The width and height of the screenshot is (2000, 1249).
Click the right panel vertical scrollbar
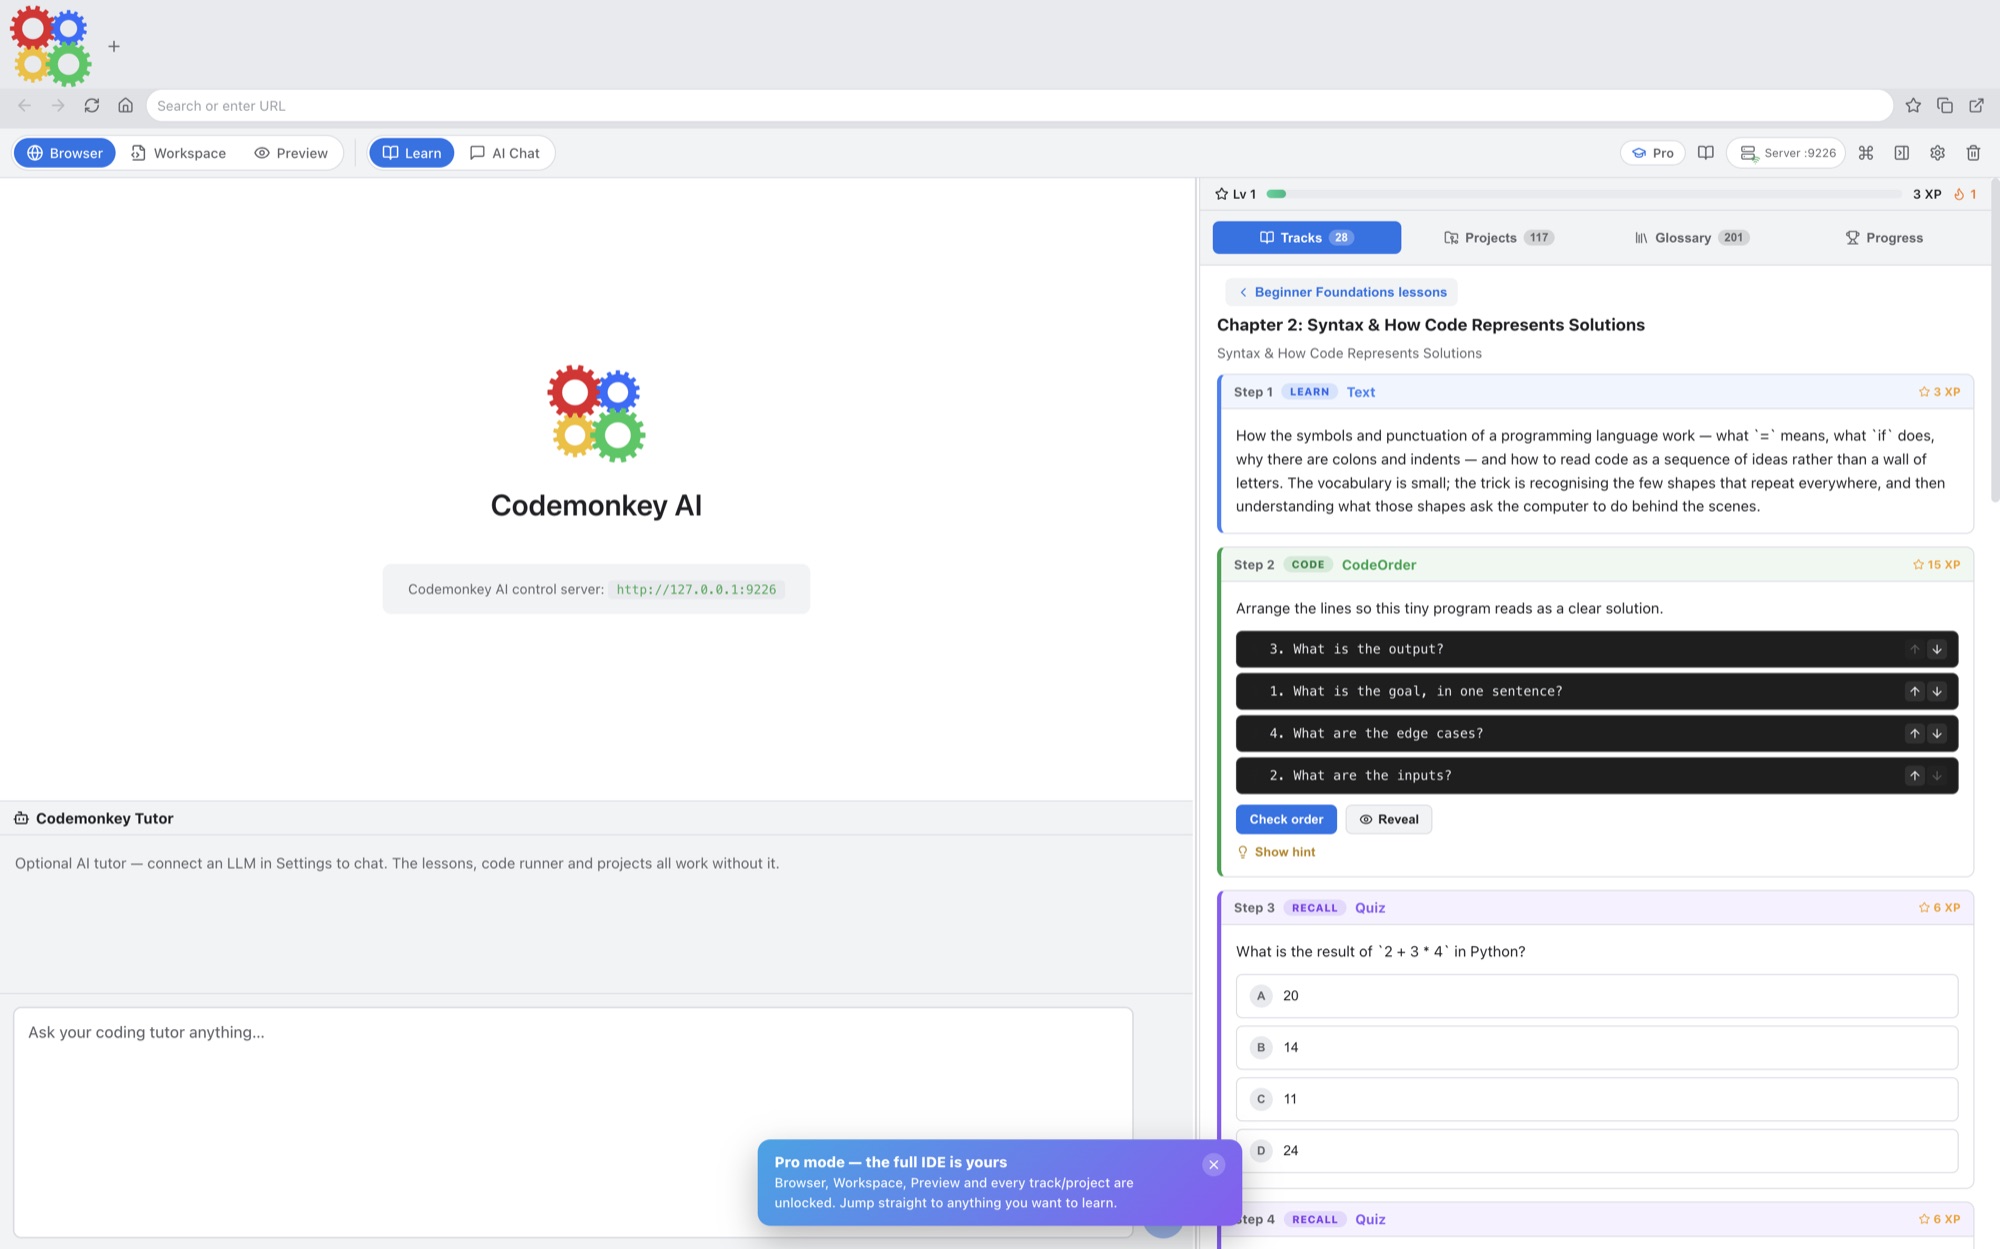[x=1994, y=340]
